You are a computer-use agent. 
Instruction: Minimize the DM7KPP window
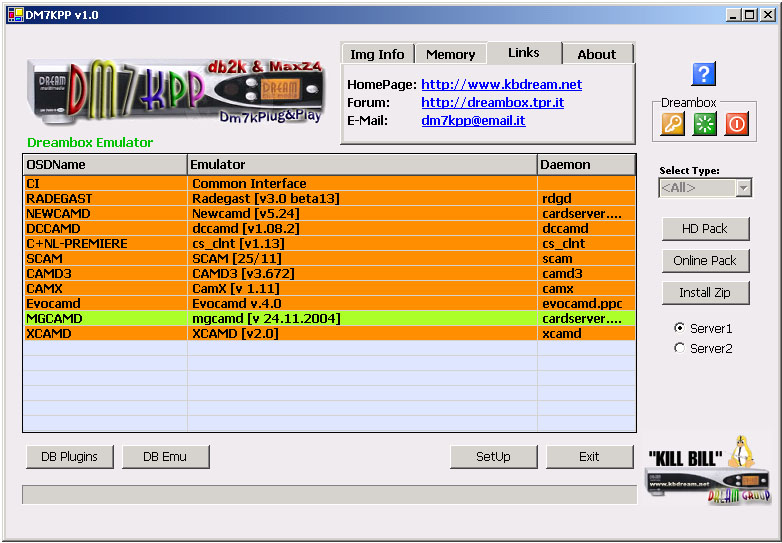tap(733, 15)
